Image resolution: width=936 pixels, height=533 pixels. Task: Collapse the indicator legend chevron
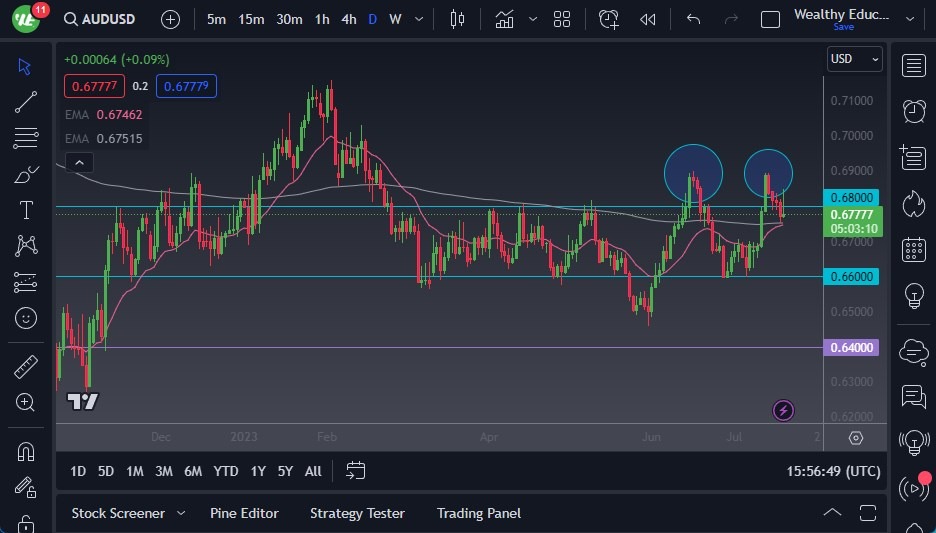79,163
